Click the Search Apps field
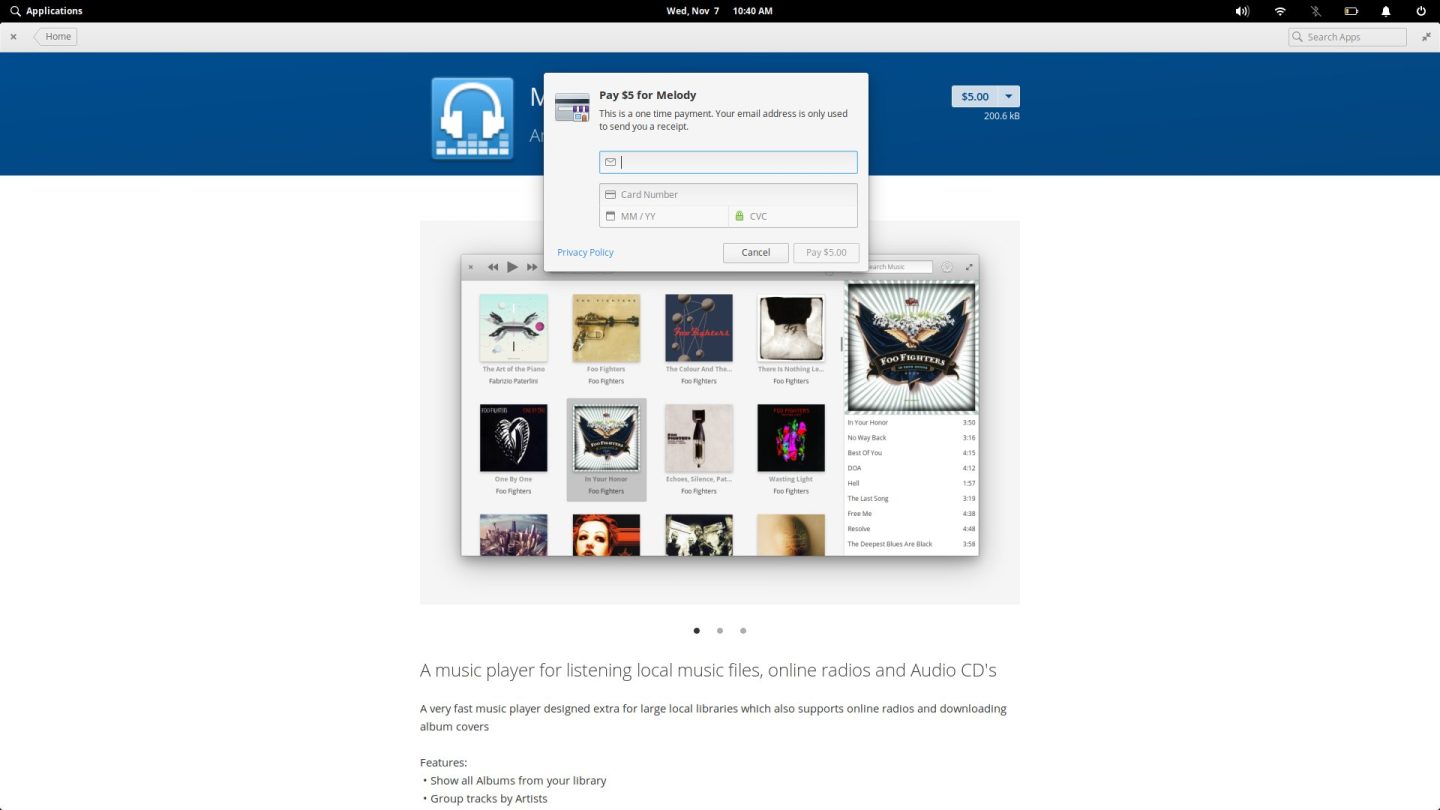This screenshot has width=1440, height=810. (1352, 37)
